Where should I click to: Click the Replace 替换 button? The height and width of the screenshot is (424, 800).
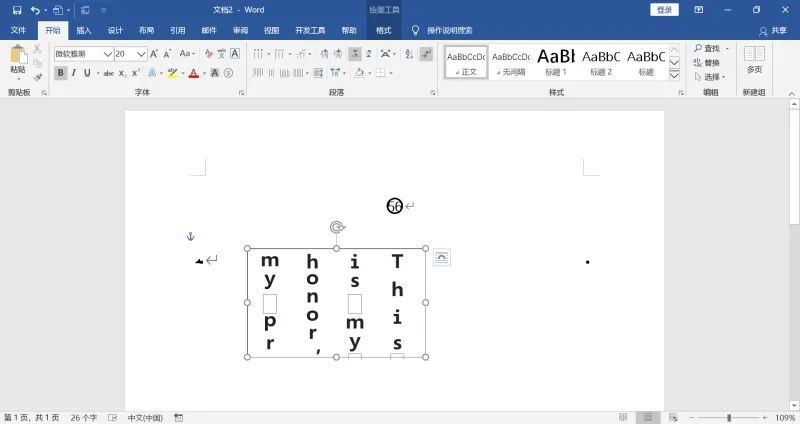707,62
